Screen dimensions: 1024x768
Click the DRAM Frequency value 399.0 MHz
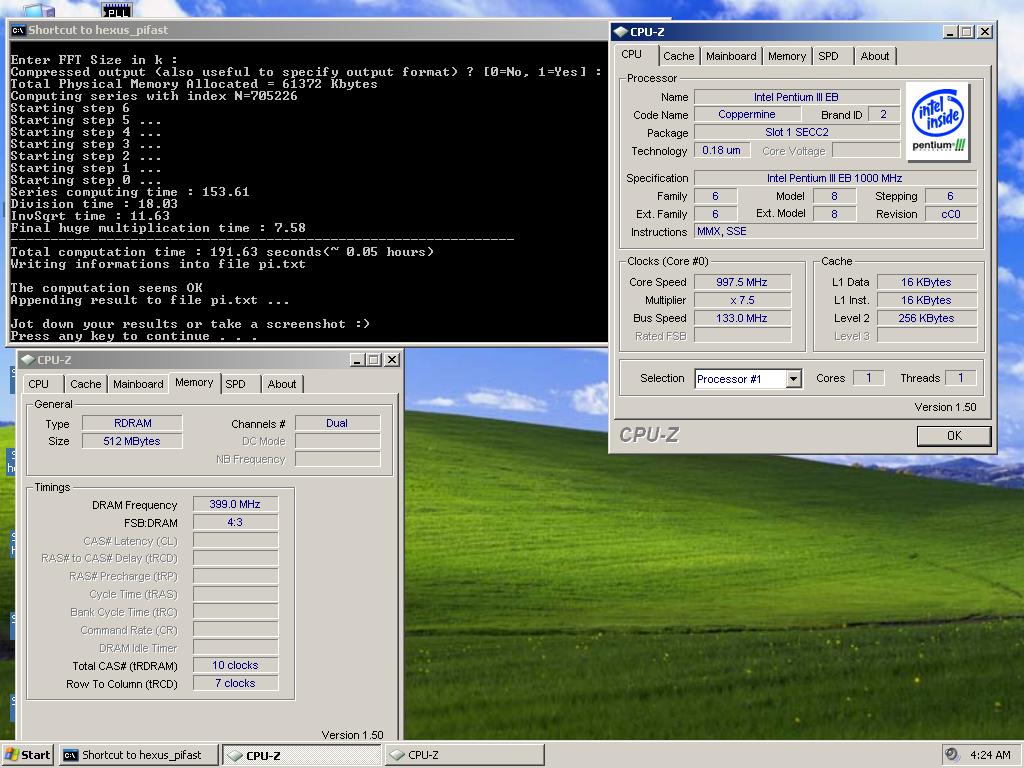(x=235, y=504)
